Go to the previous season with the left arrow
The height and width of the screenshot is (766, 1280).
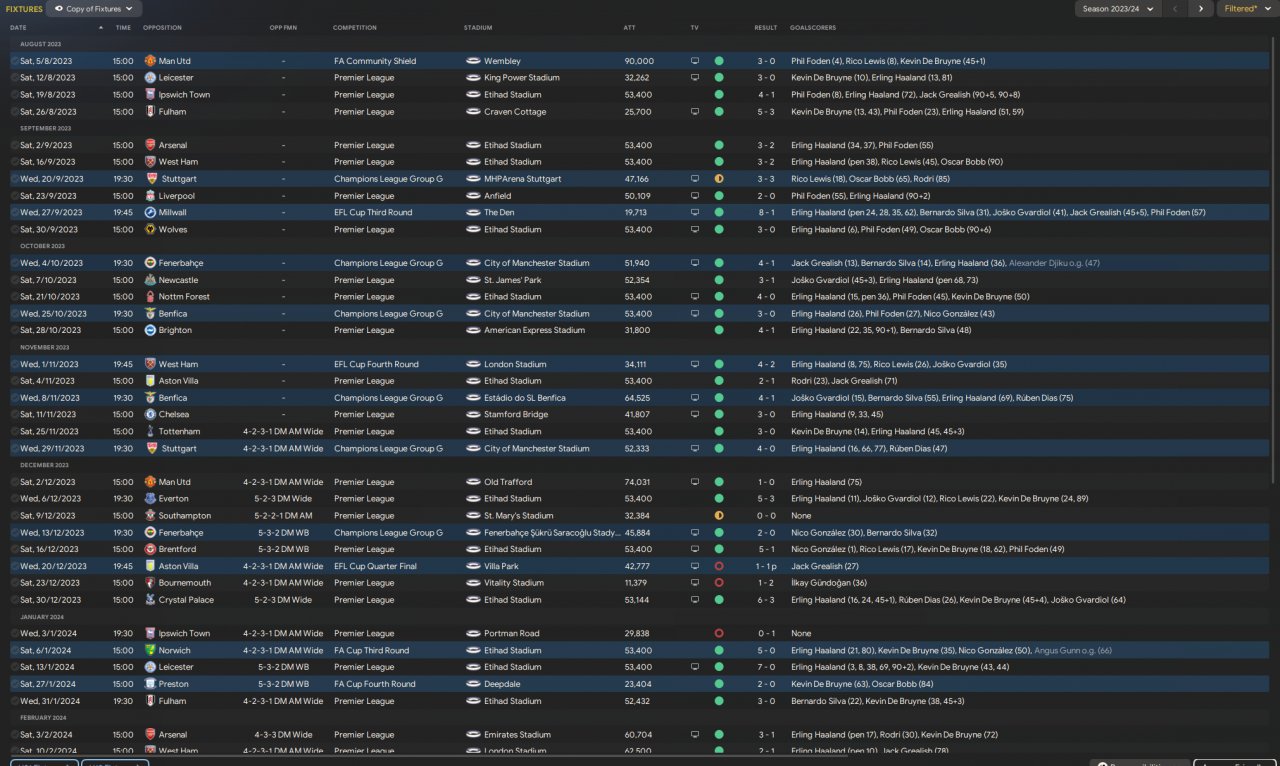(1174, 9)
